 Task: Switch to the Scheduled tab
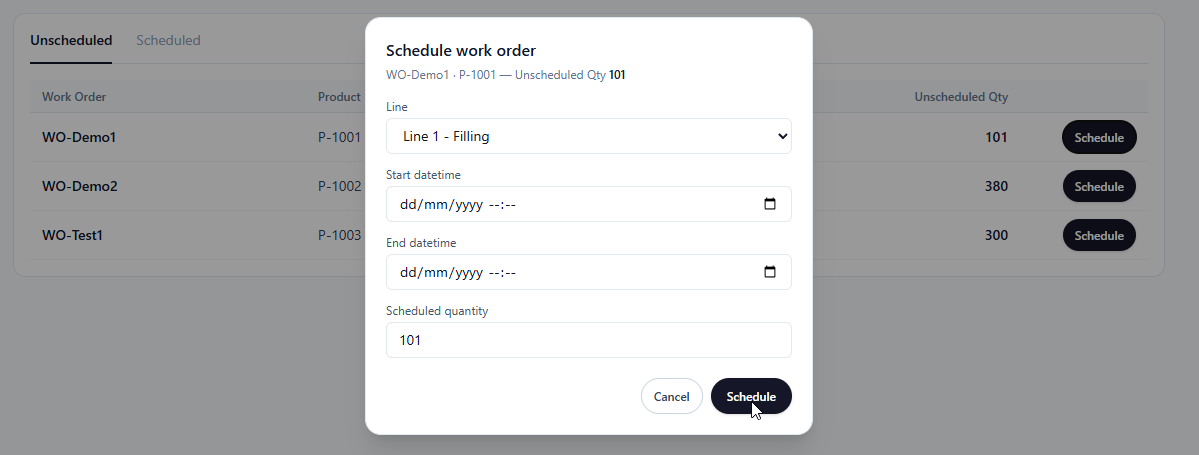pos(168,41)
